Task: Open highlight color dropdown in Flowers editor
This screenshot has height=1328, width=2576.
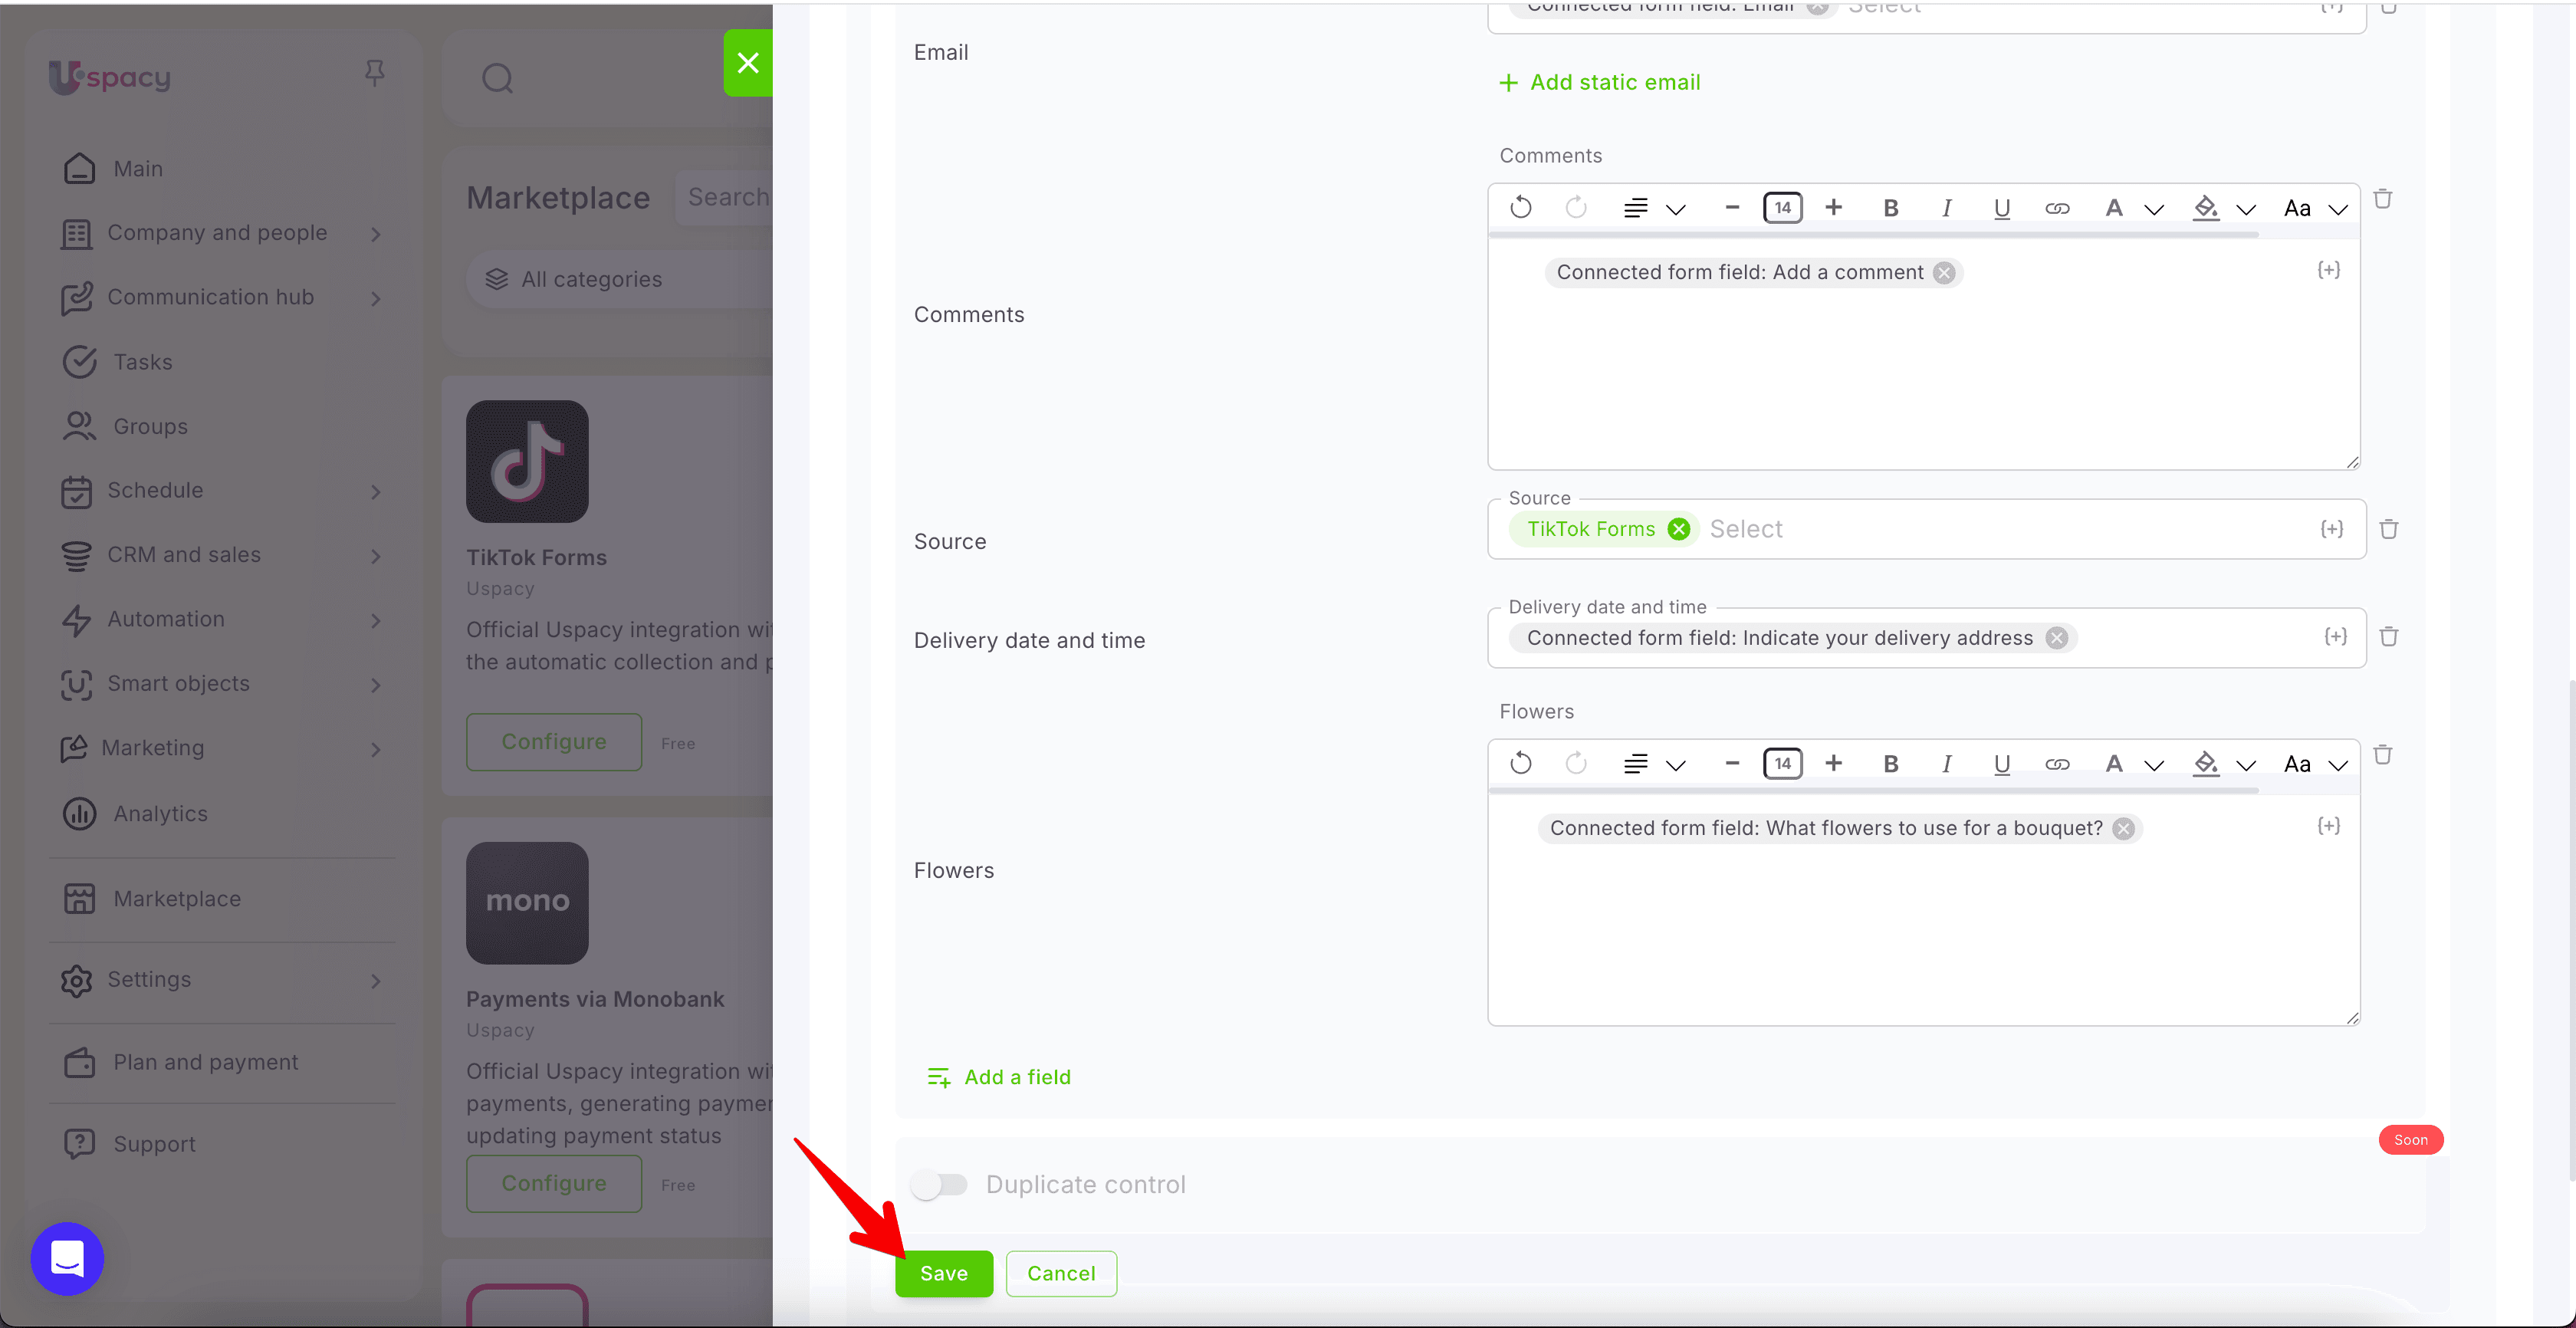Action: pyautogui.click(x=2246, y=765)
